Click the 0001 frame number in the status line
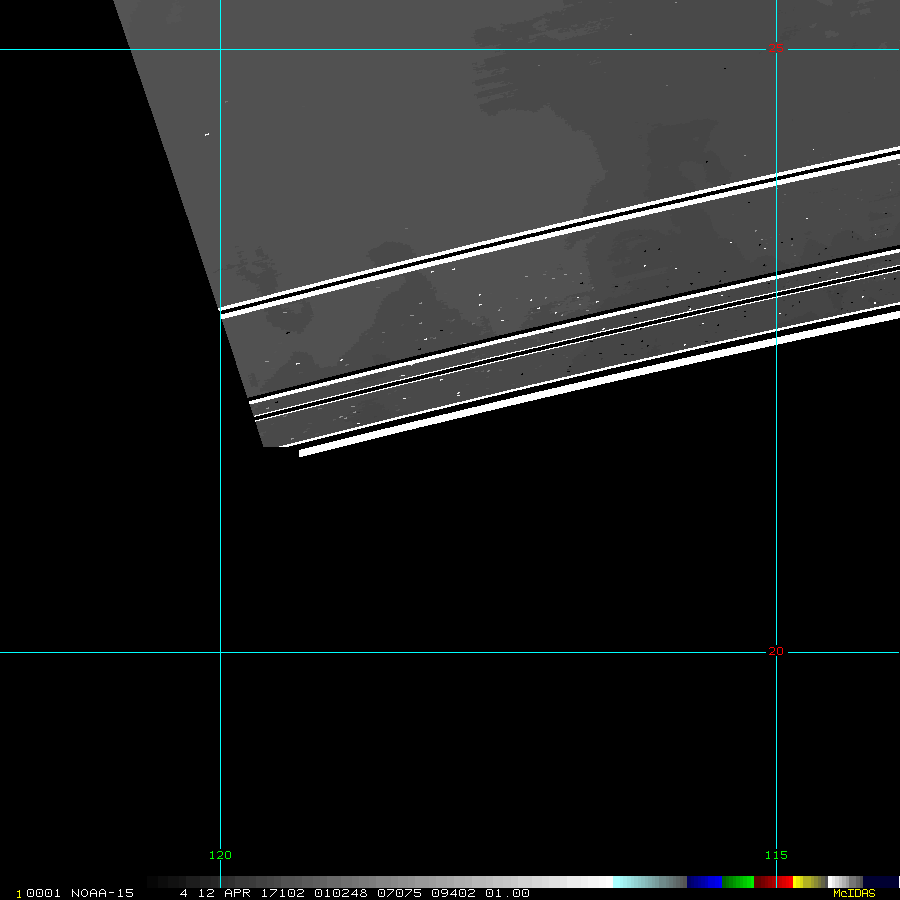 44,893
